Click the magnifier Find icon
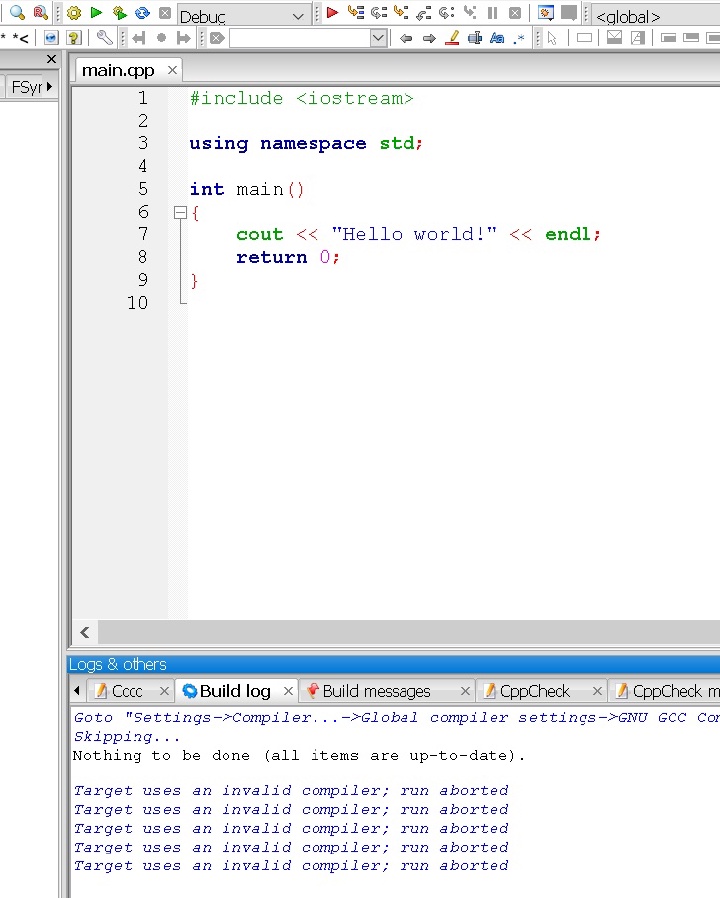The image size is (720, 898). [17, 13]
